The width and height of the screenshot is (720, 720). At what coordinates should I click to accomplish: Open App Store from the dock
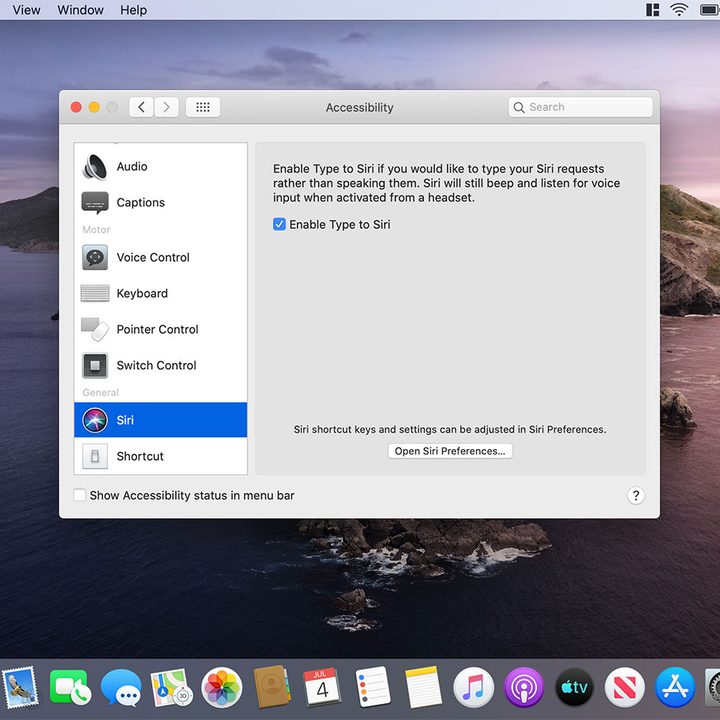[675, 687]
